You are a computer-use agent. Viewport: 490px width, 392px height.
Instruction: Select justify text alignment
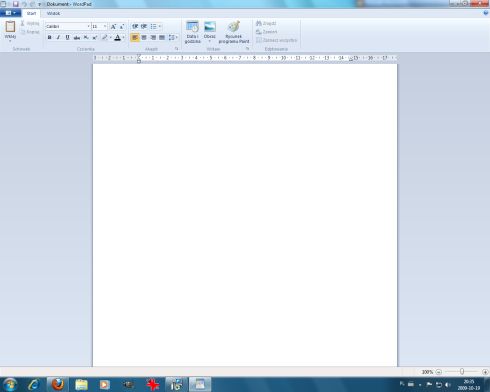(162, 38)
